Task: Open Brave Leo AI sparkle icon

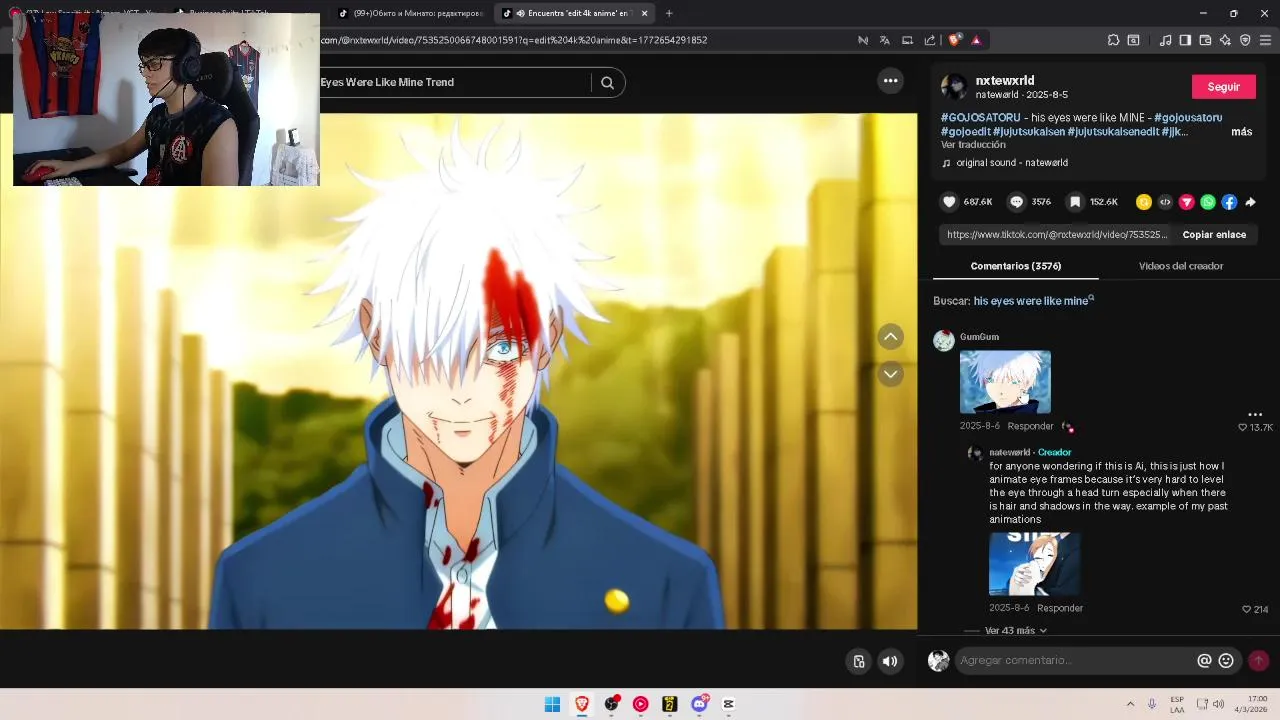Action: [1225, 40]
